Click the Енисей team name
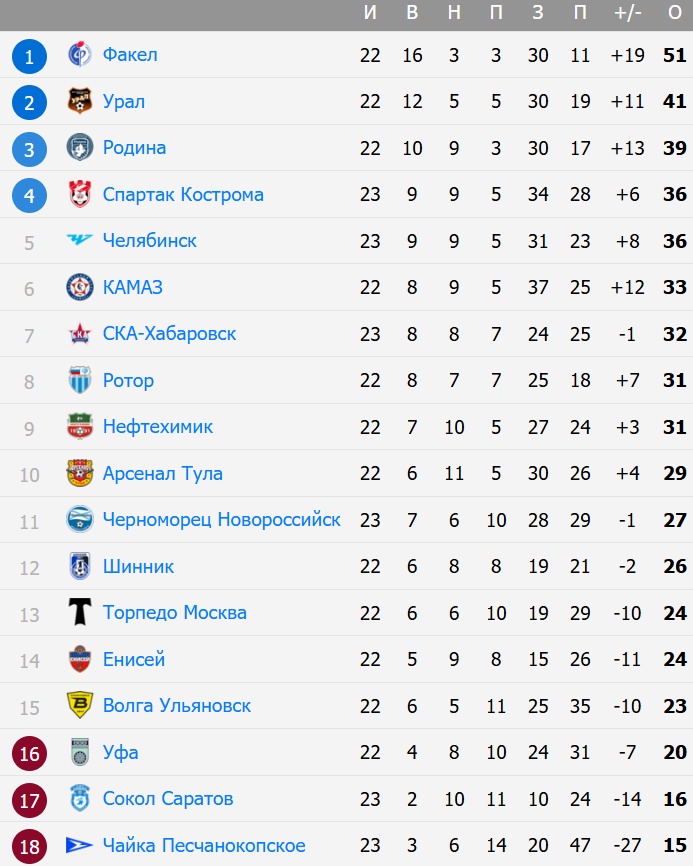This screenshot has height=866, width=693. point(134,659)
